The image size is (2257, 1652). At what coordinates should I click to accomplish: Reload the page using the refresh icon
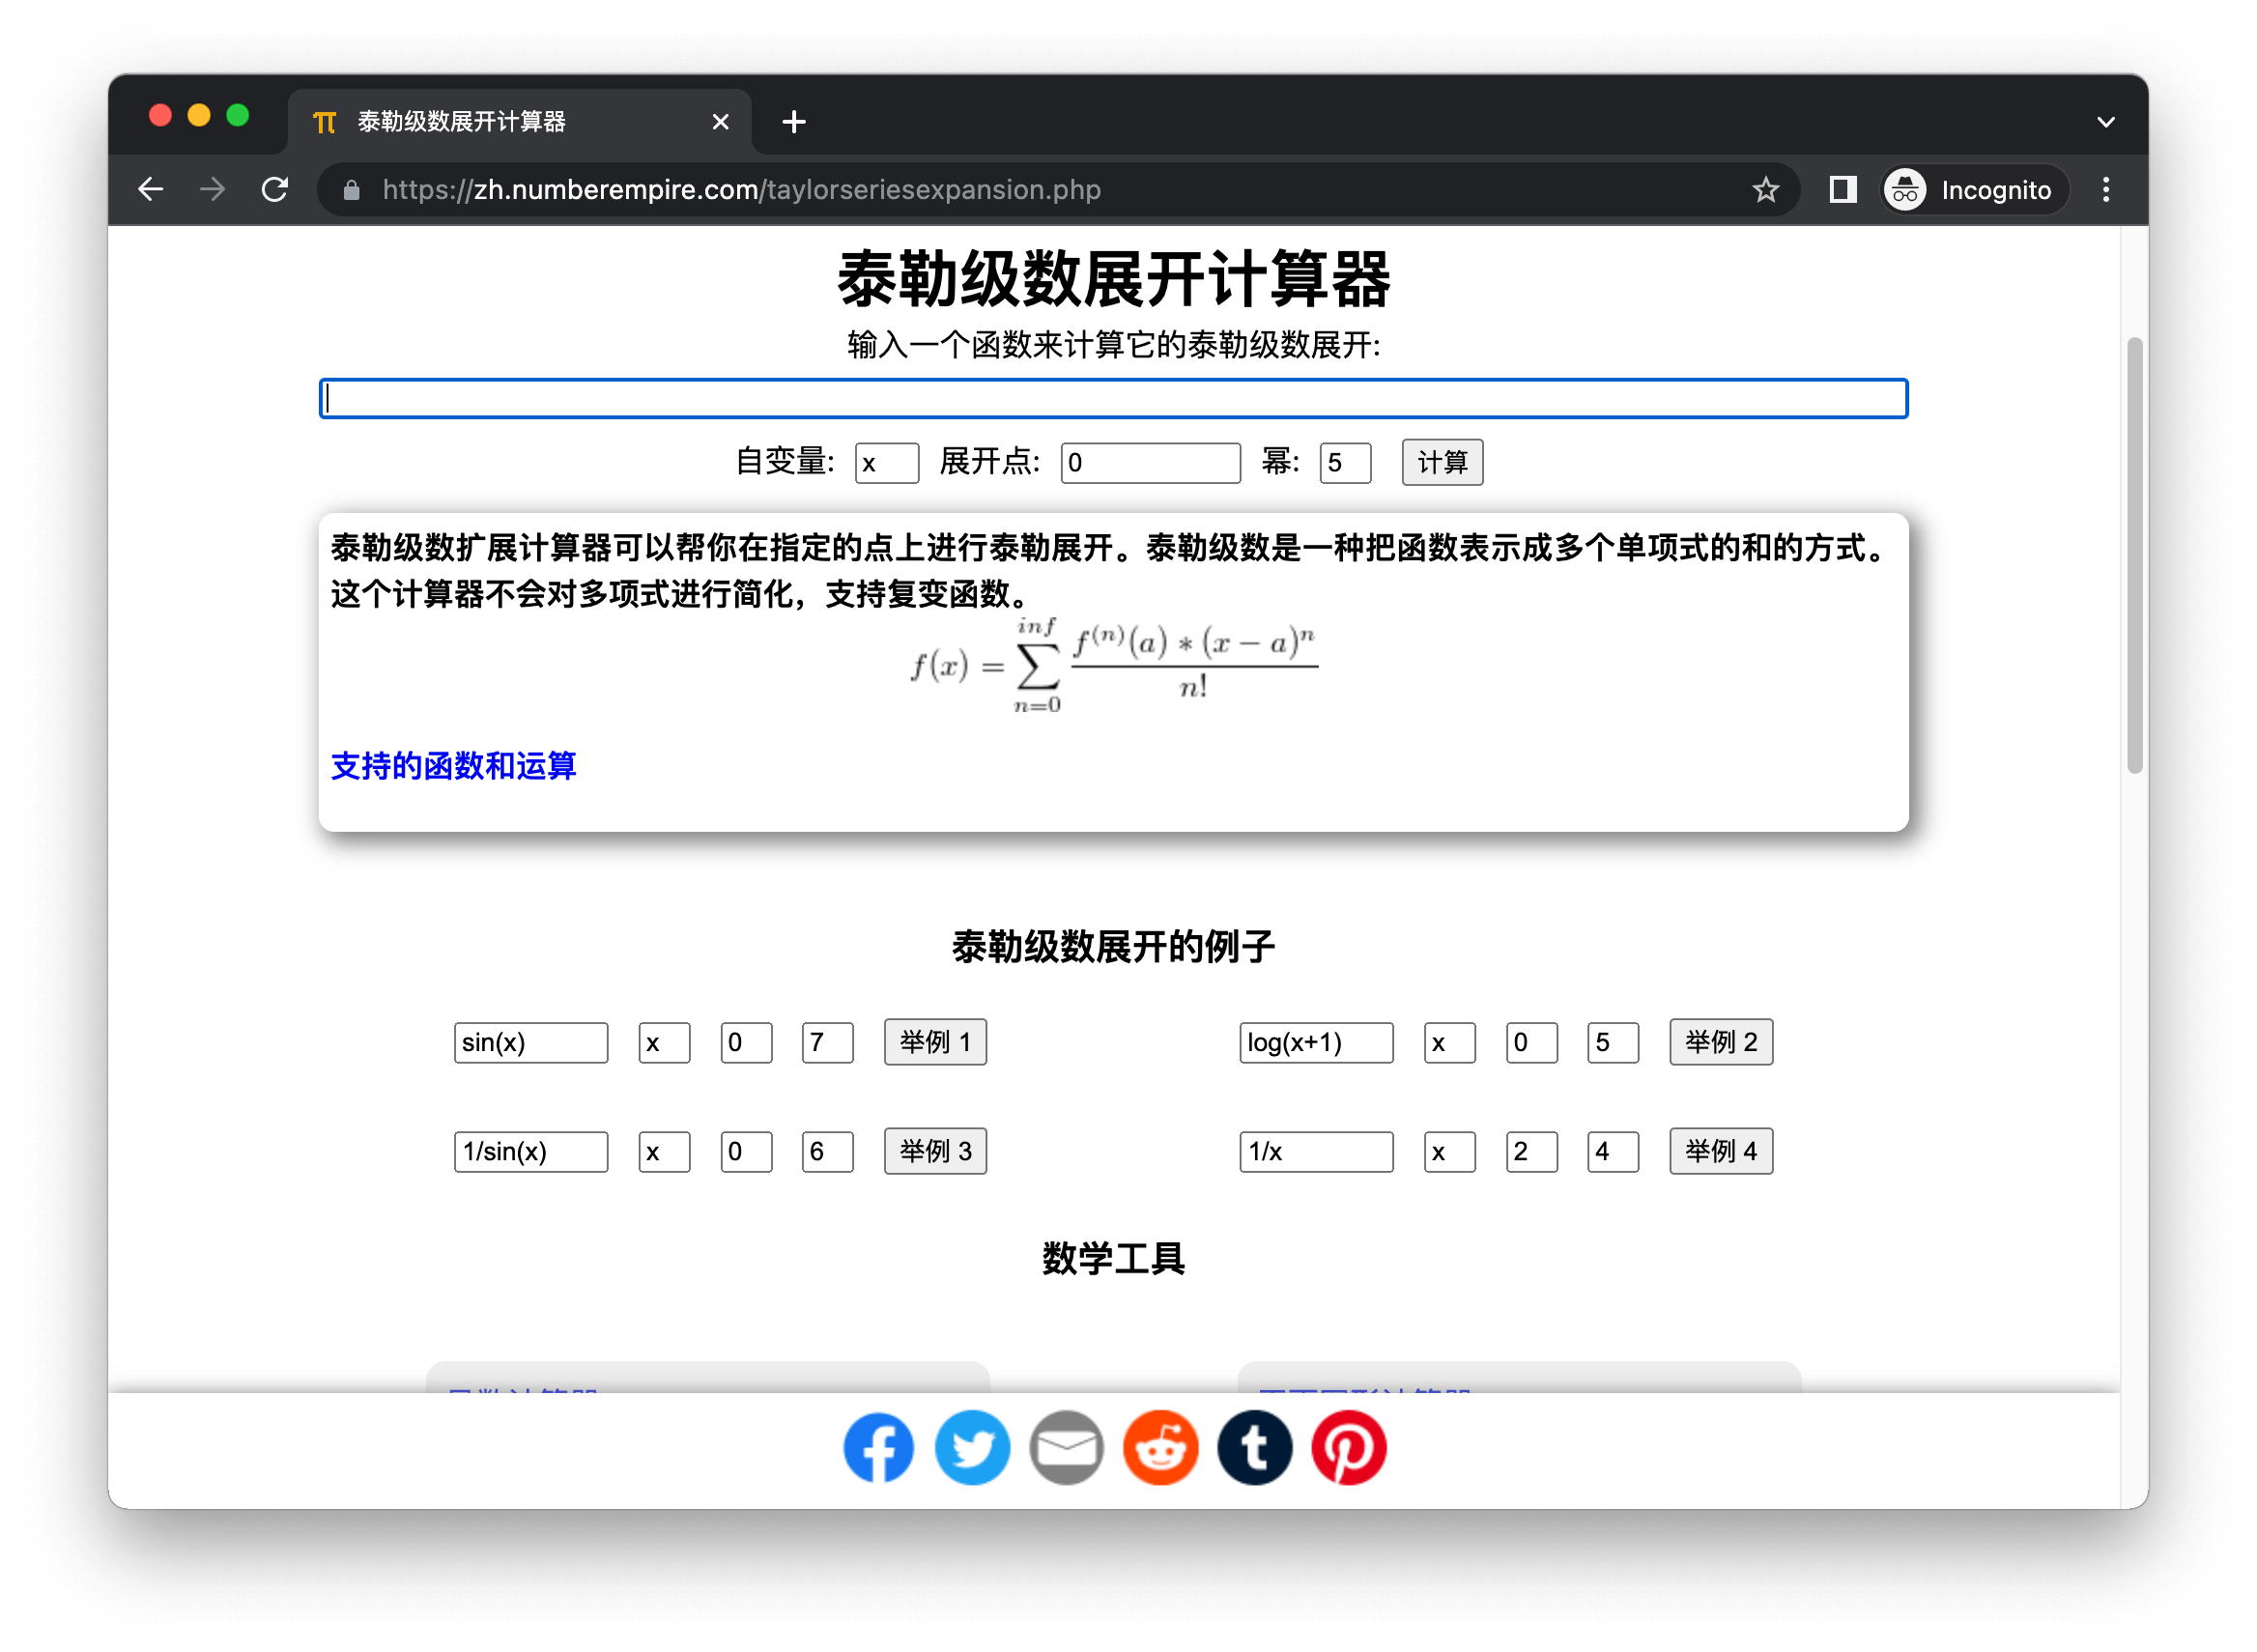coord(275,190)
